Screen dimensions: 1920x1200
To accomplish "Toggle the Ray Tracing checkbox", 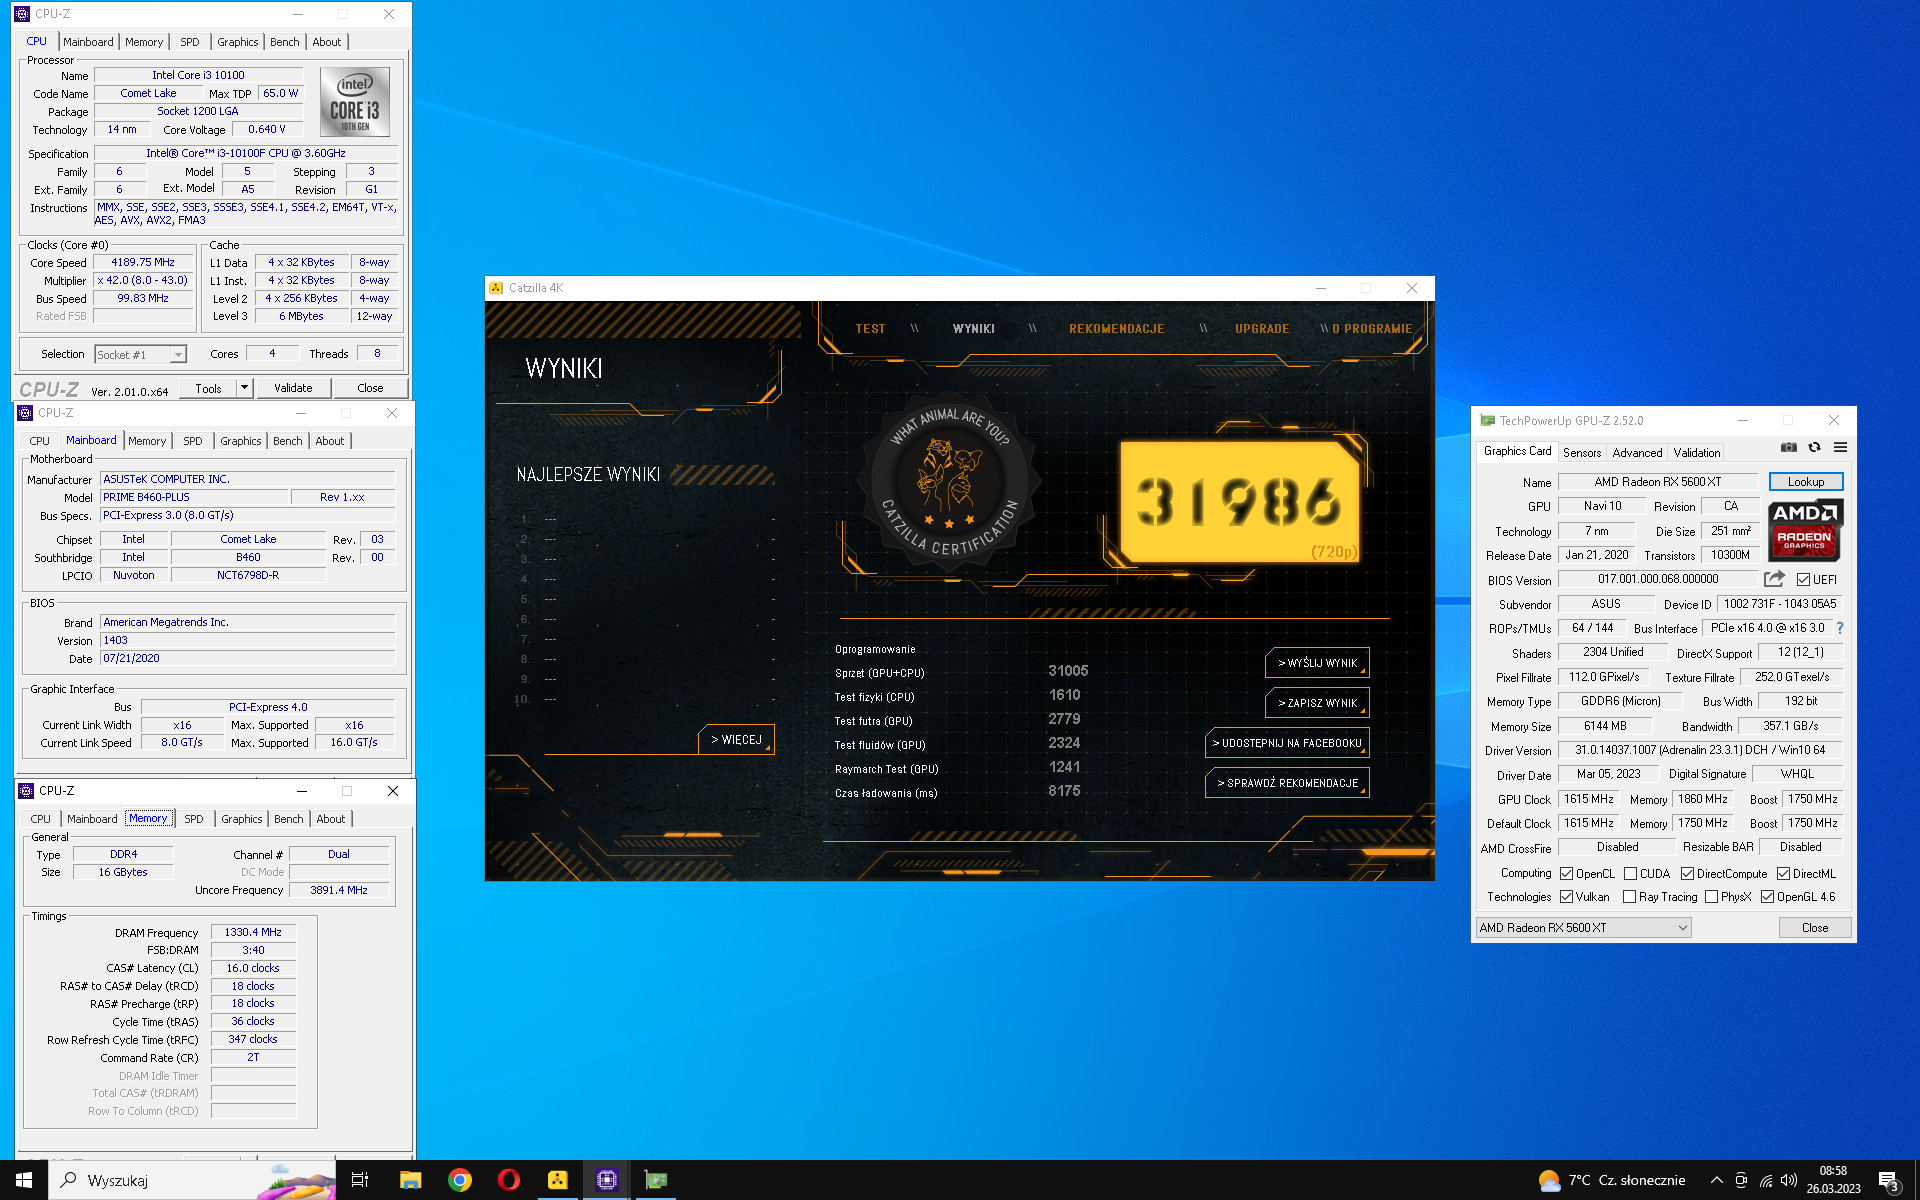I will click(1629, 897).
